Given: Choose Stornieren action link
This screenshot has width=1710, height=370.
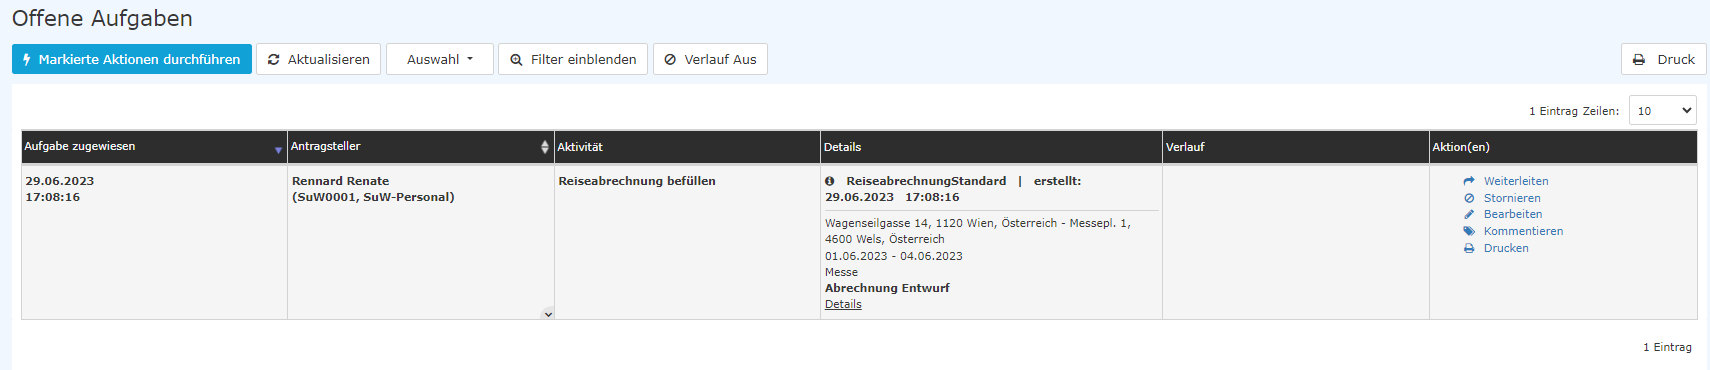Looking at the screenshot, I should click(x=1512, y=198).
